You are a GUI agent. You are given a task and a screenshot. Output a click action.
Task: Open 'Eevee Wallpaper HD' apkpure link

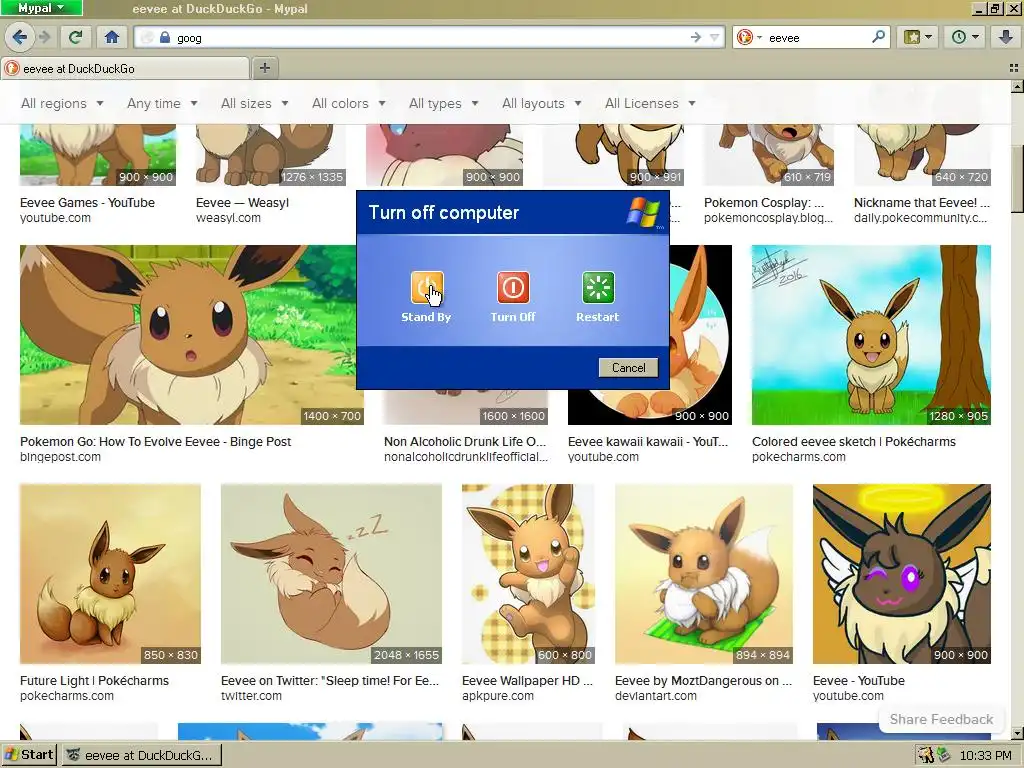pyautogui.click(x=527, y=680)
